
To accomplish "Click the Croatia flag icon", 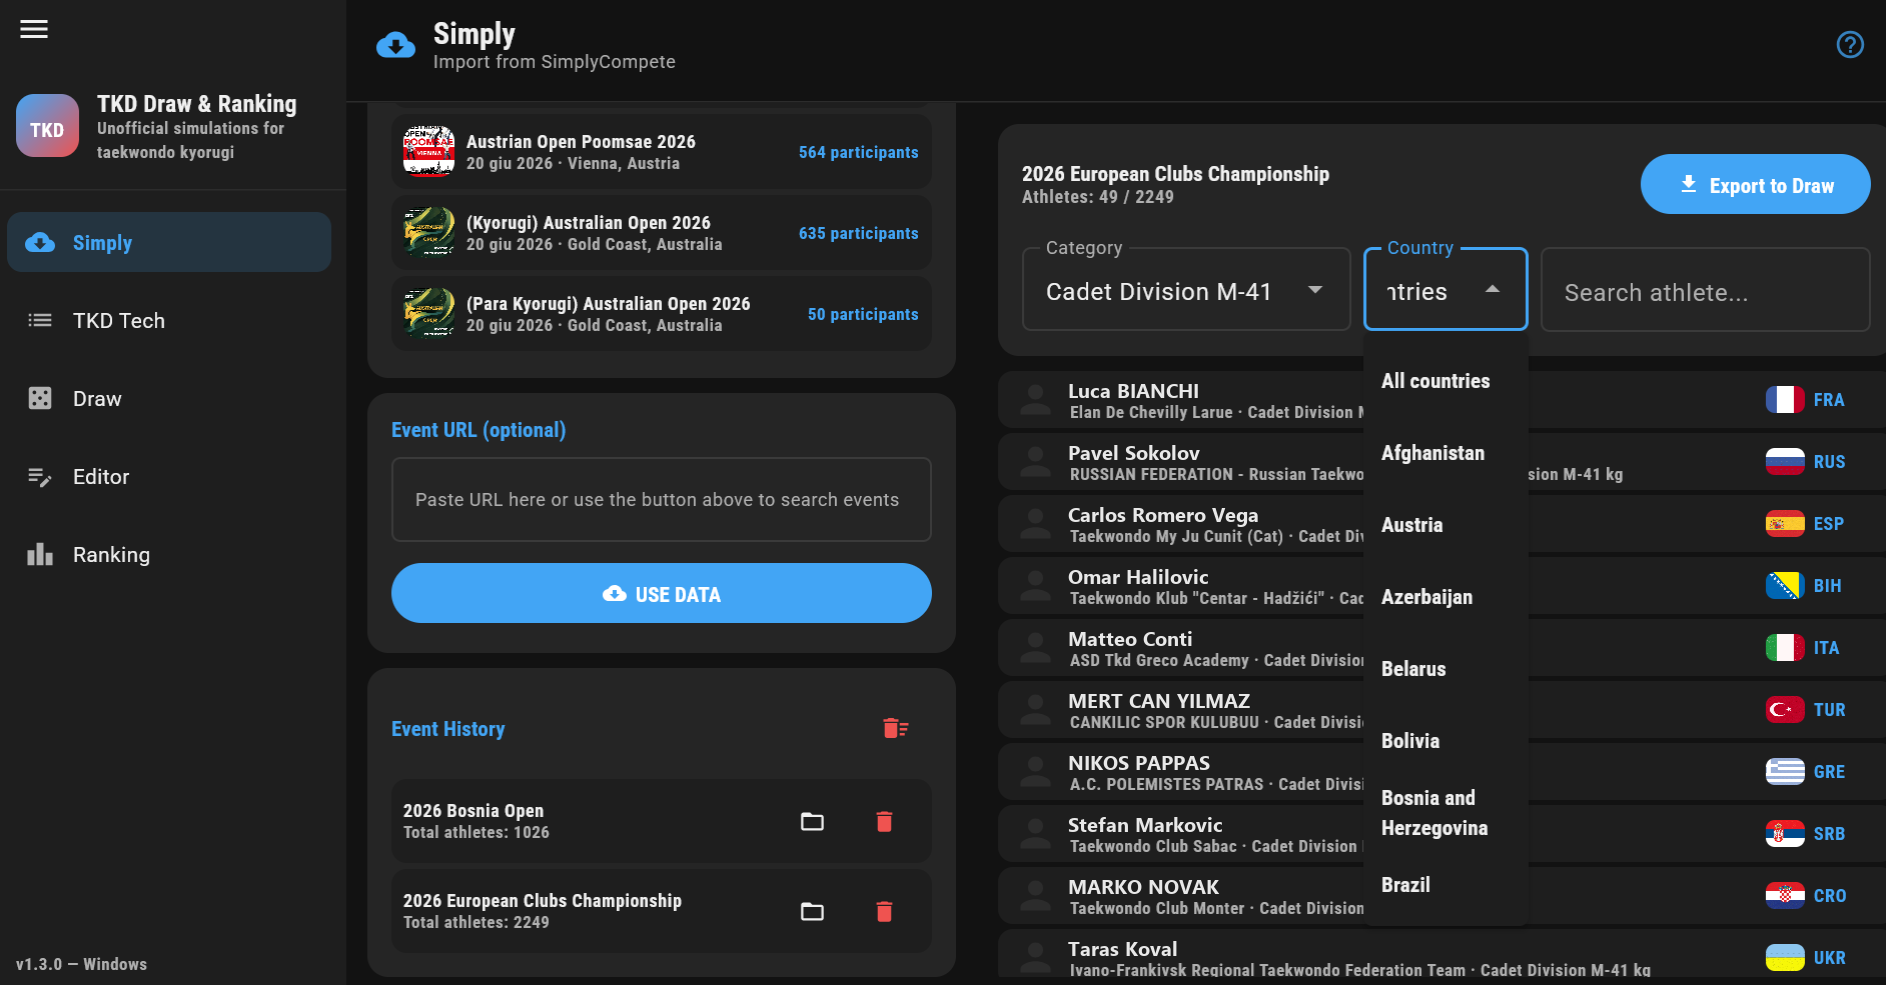I will (x=1785, y=896).
